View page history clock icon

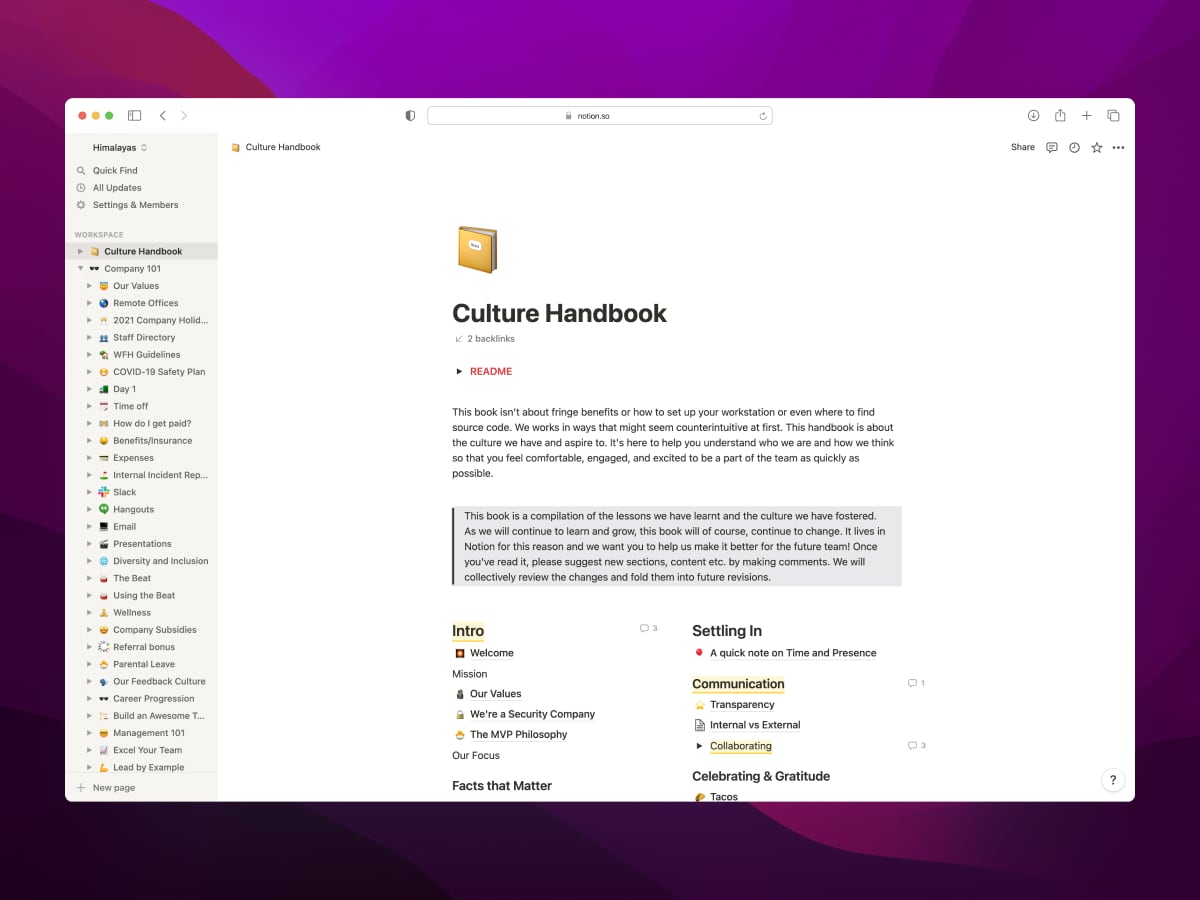[1074, 147]
